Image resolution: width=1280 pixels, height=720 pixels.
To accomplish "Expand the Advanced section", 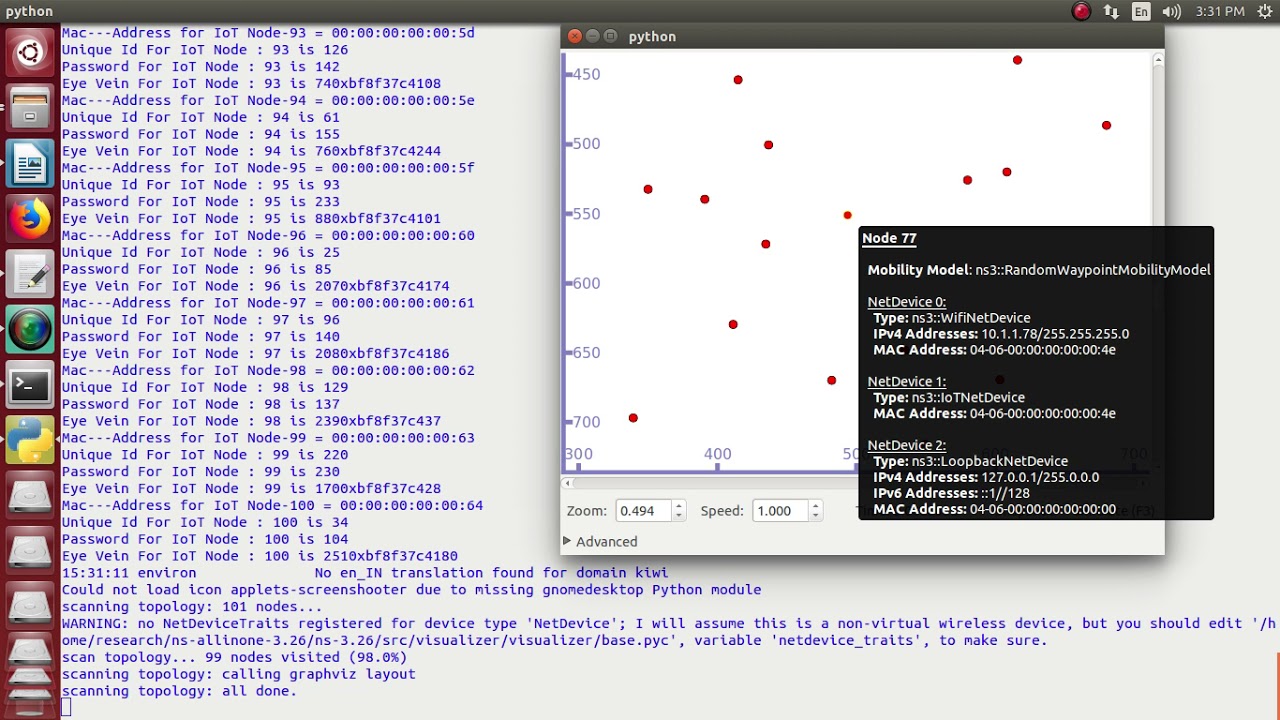I will (600, 541).
